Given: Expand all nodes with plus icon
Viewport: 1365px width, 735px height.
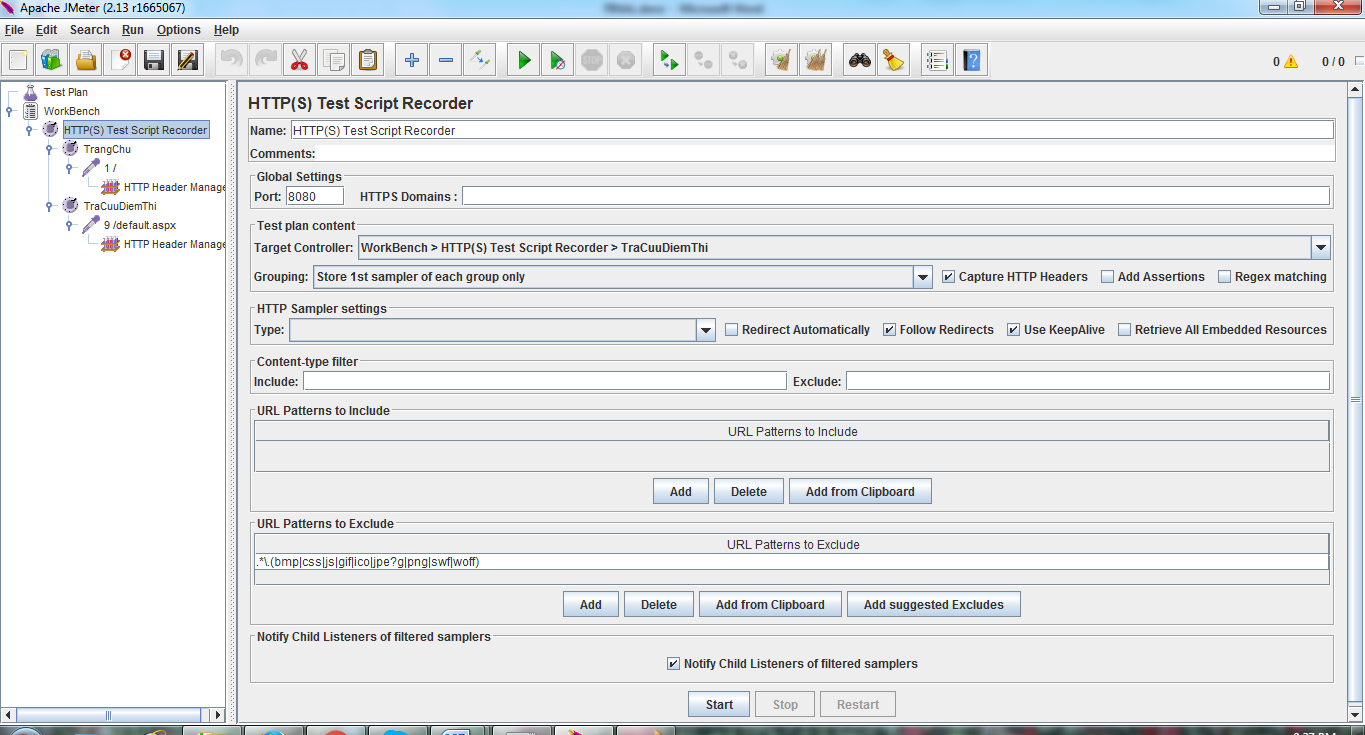Looking at the screenshot, I should tap(412, 61).
